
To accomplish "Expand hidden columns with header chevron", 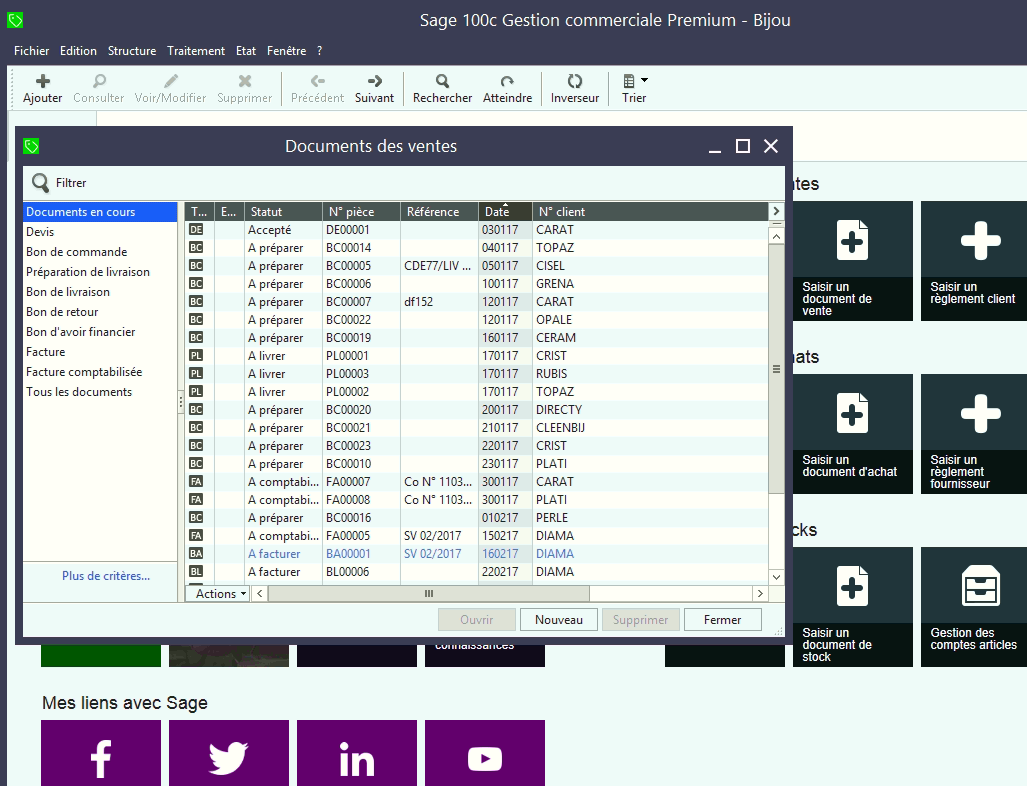I will 776,211.
